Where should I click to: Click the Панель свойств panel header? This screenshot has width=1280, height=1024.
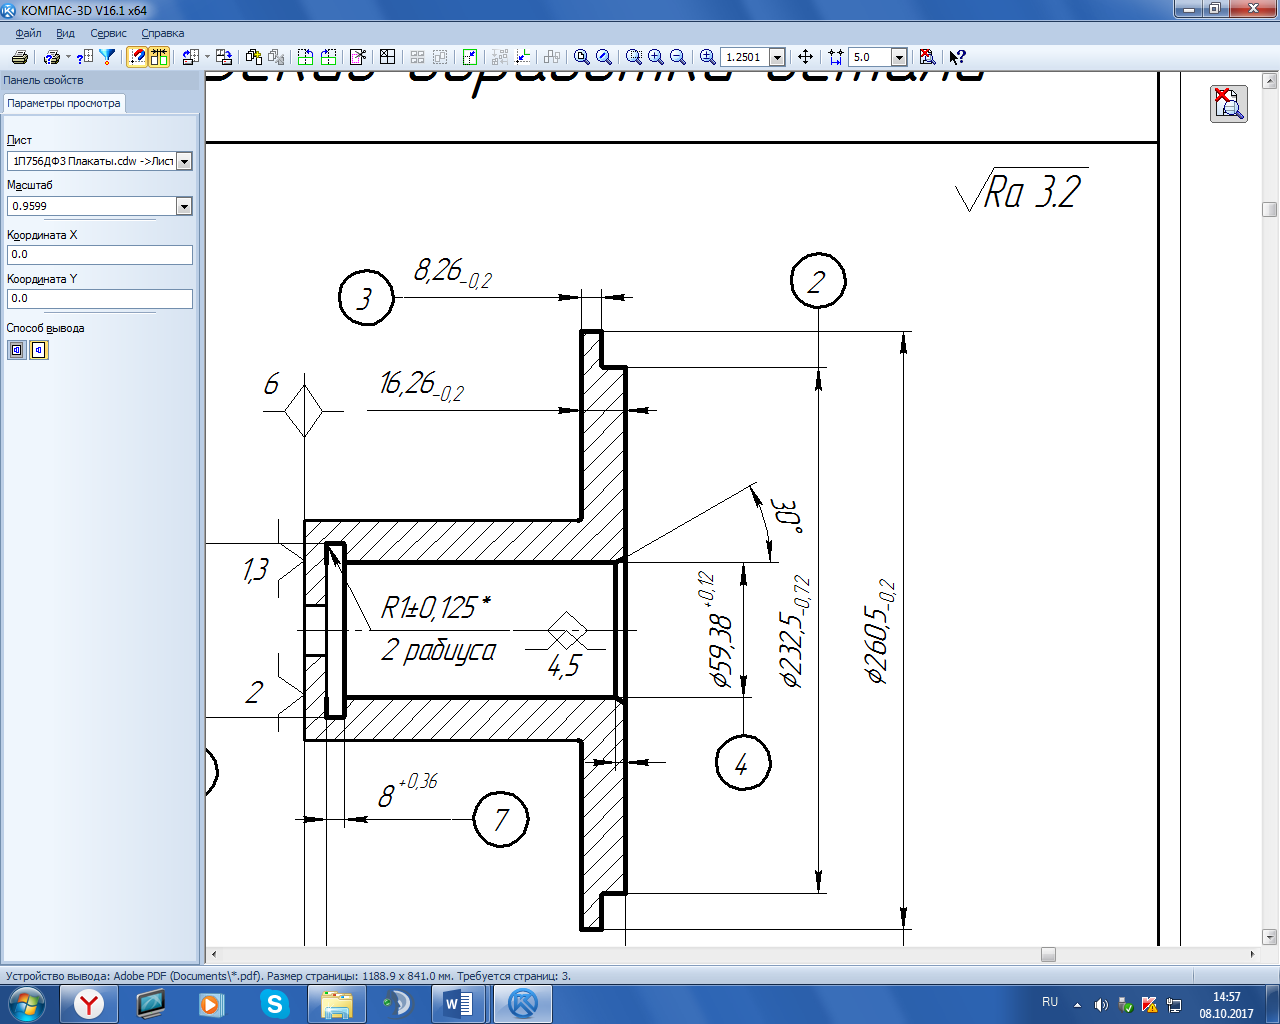100,80
